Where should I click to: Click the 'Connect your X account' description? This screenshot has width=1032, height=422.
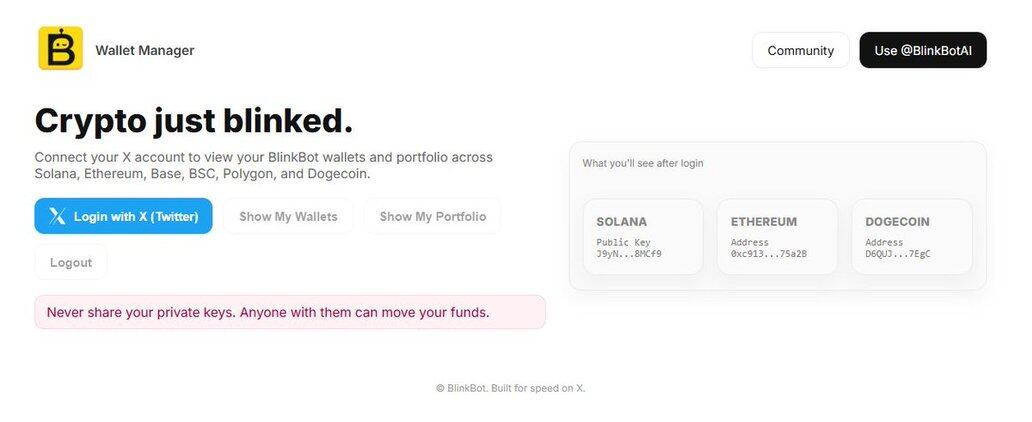(x=263, y=165)
